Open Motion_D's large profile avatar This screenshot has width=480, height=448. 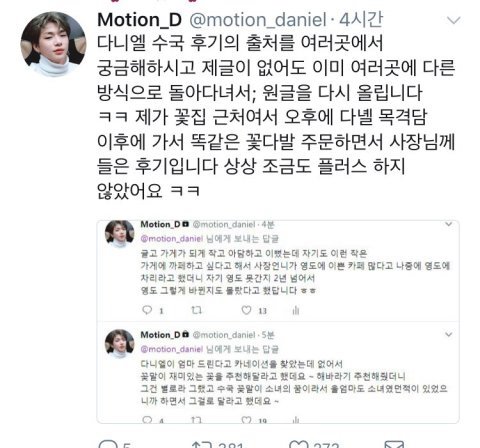53,44
